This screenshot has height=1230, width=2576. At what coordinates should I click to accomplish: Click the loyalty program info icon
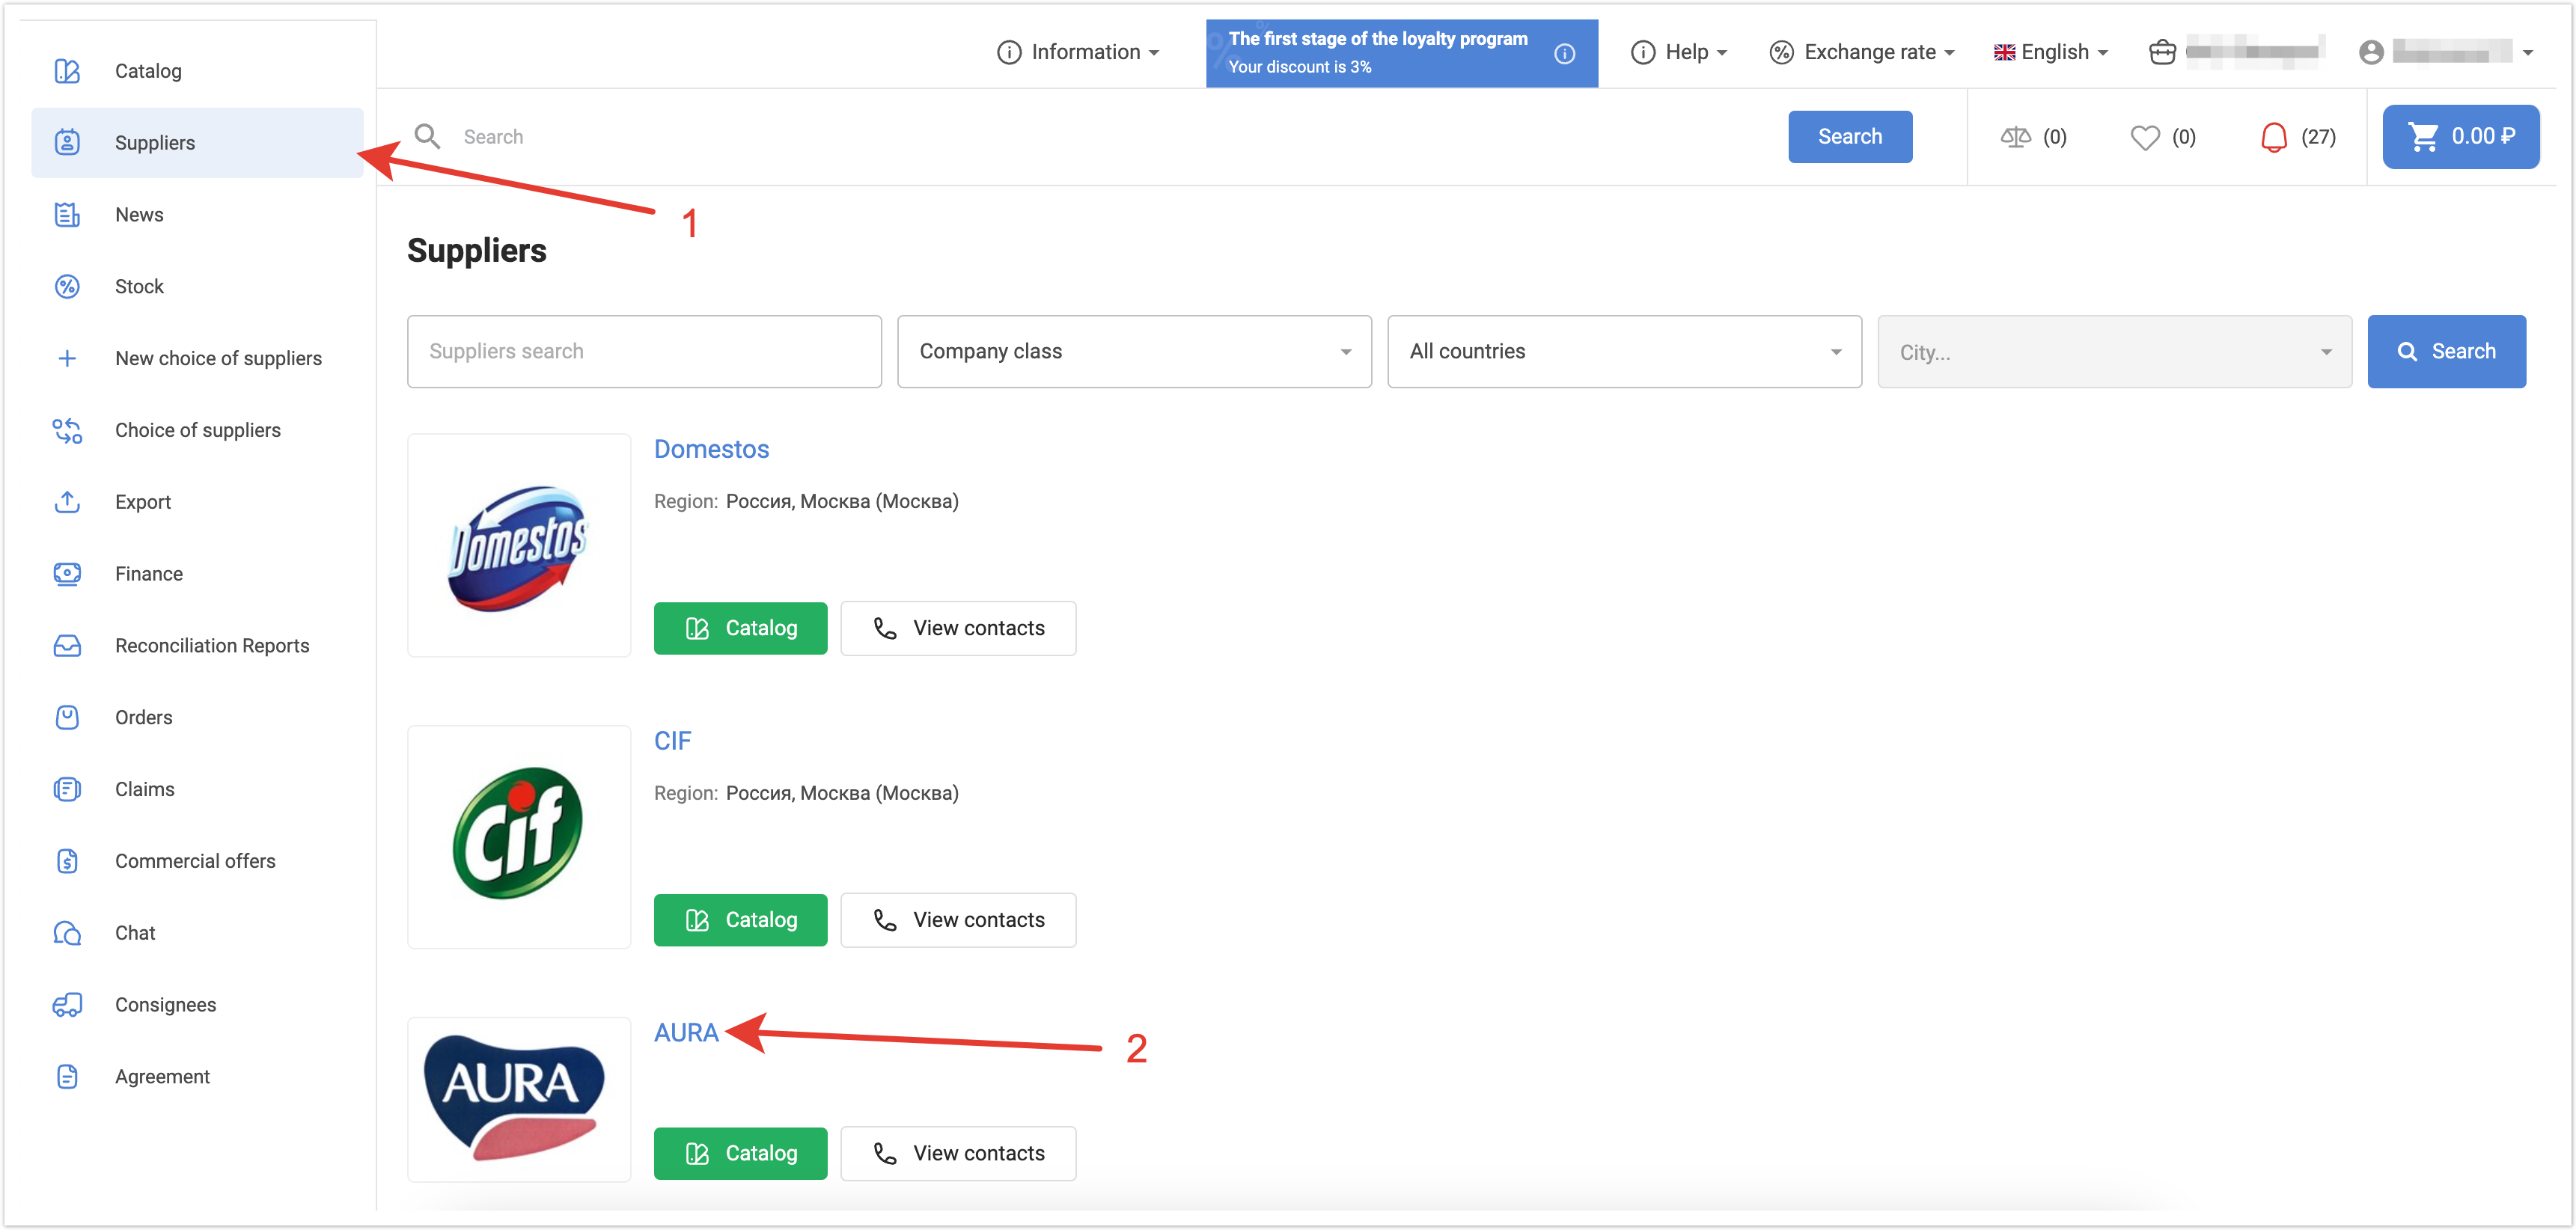[x=1565, y=54]
